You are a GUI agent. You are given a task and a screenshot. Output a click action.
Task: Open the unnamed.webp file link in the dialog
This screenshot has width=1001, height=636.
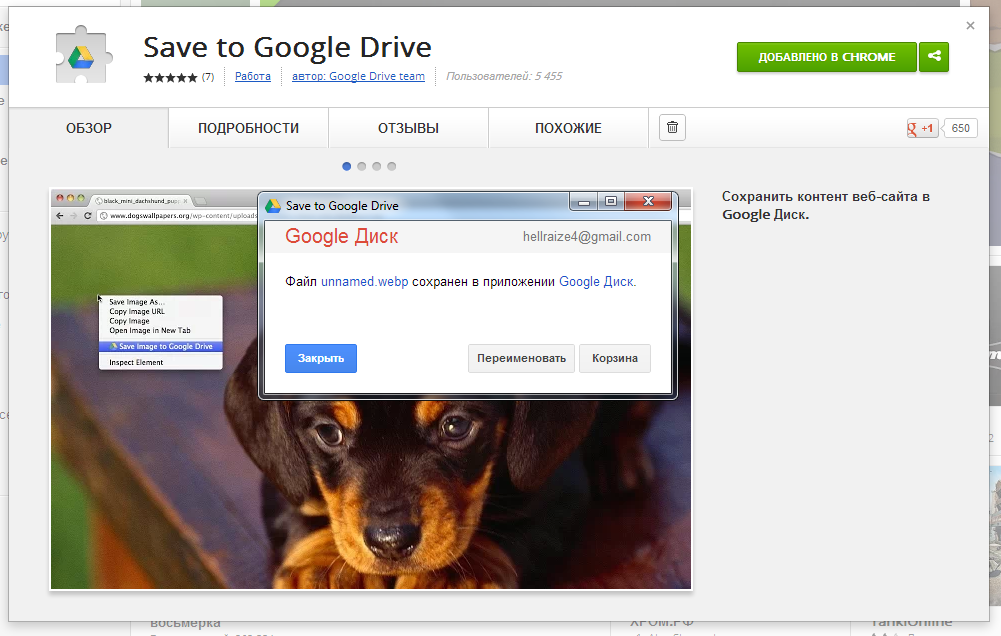(x=365, y=281)
